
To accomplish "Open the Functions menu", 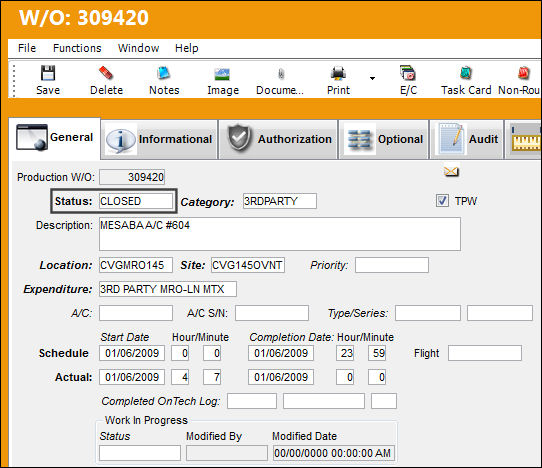I will pyautogui.click(x=77, y=48).
